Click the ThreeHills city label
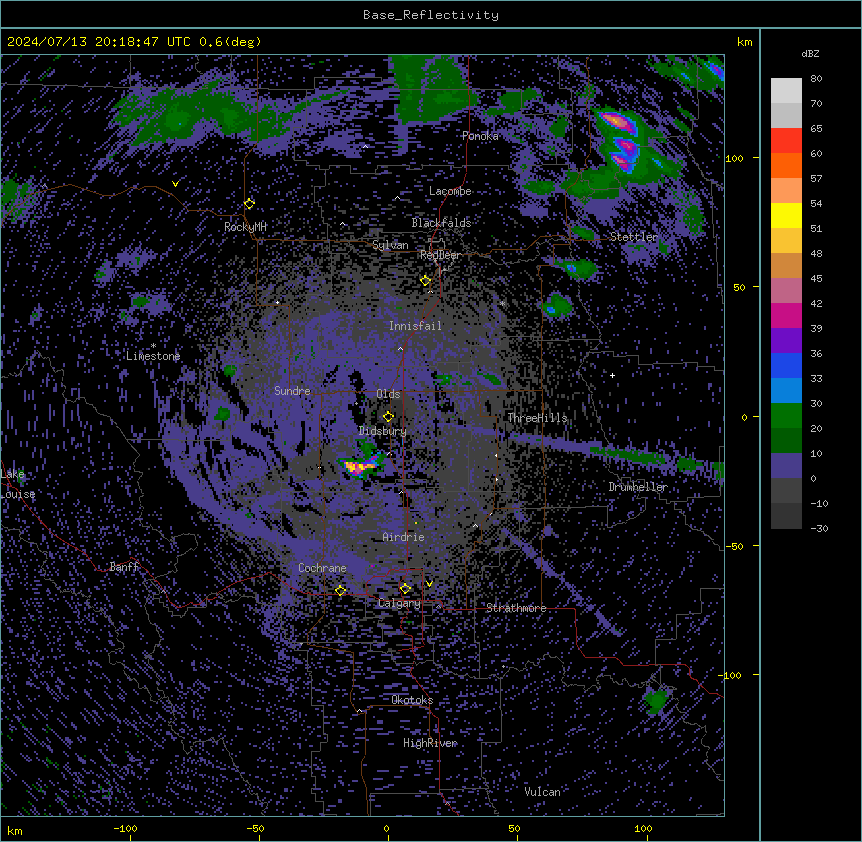The image size is (862, 842). click(537, 418)
